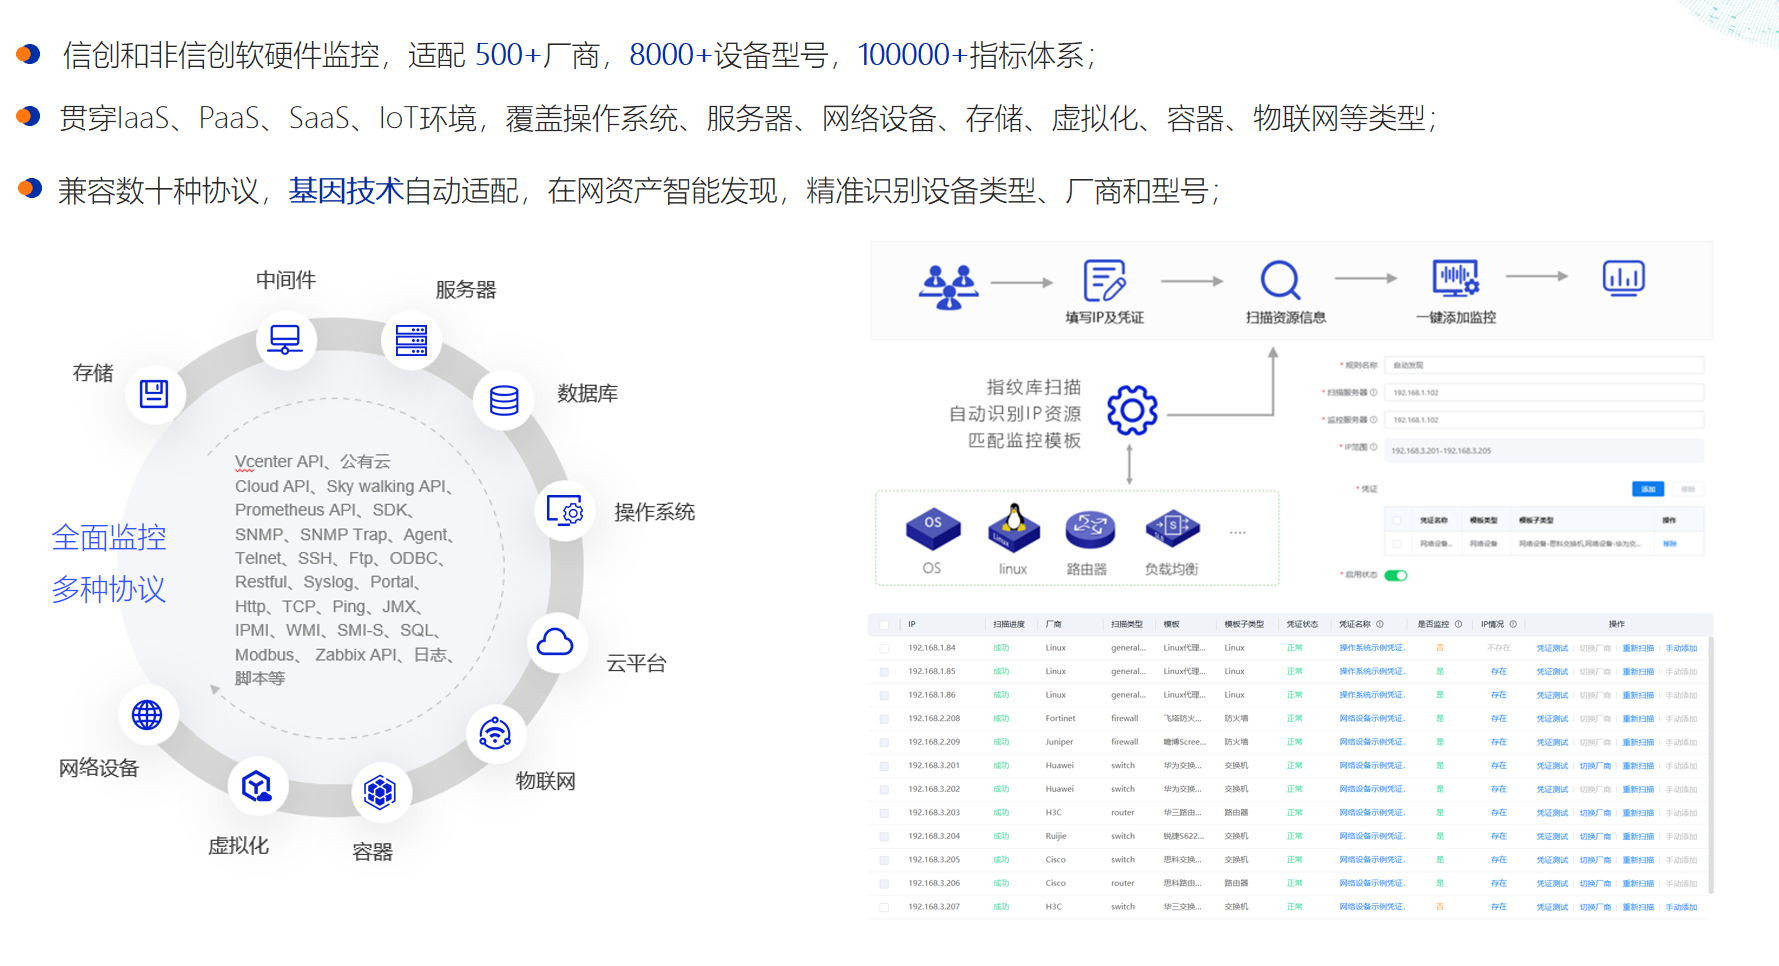
Task: Click the credential name link for 192.168.1.84
Action: point(1372,648)
